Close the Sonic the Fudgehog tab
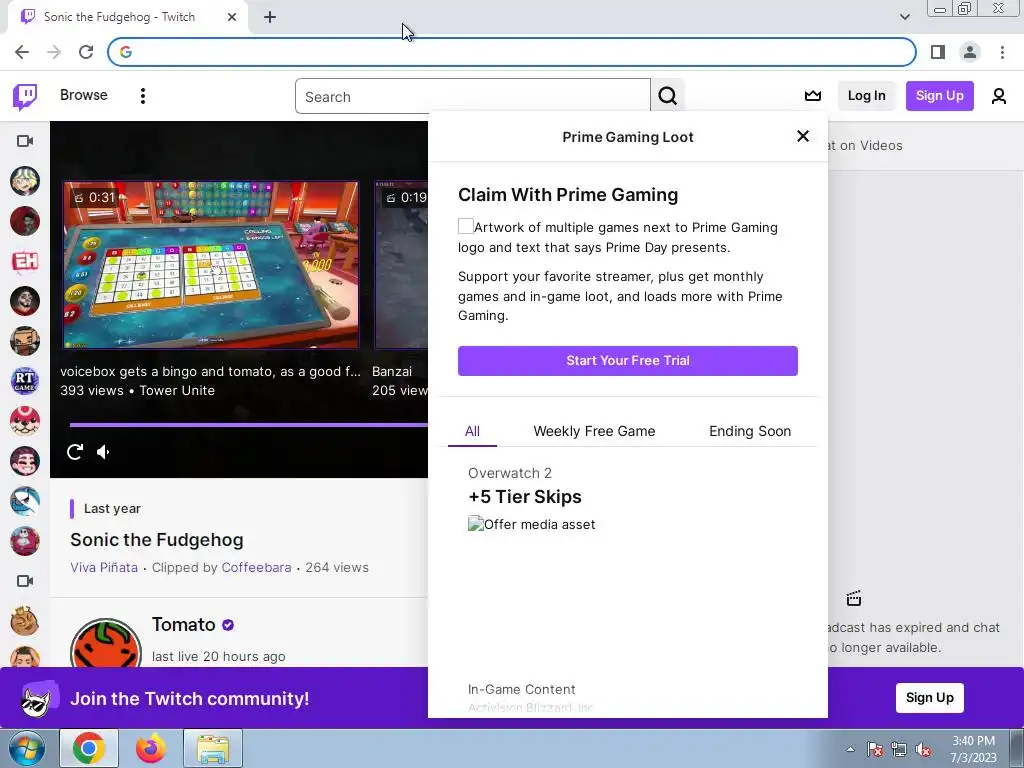 coord(232,17)
